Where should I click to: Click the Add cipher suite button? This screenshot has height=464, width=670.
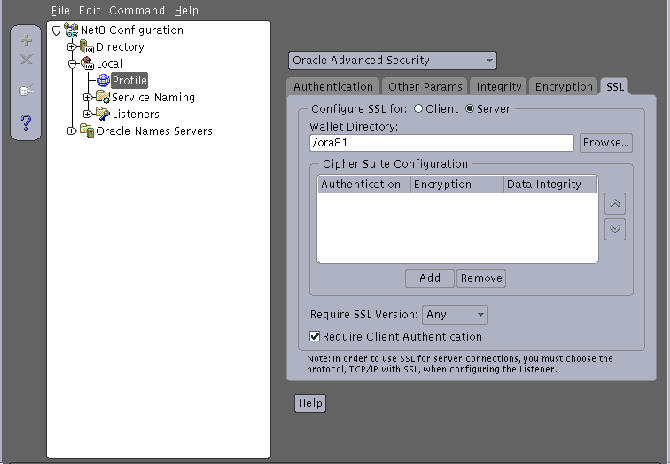pos(430,279)
